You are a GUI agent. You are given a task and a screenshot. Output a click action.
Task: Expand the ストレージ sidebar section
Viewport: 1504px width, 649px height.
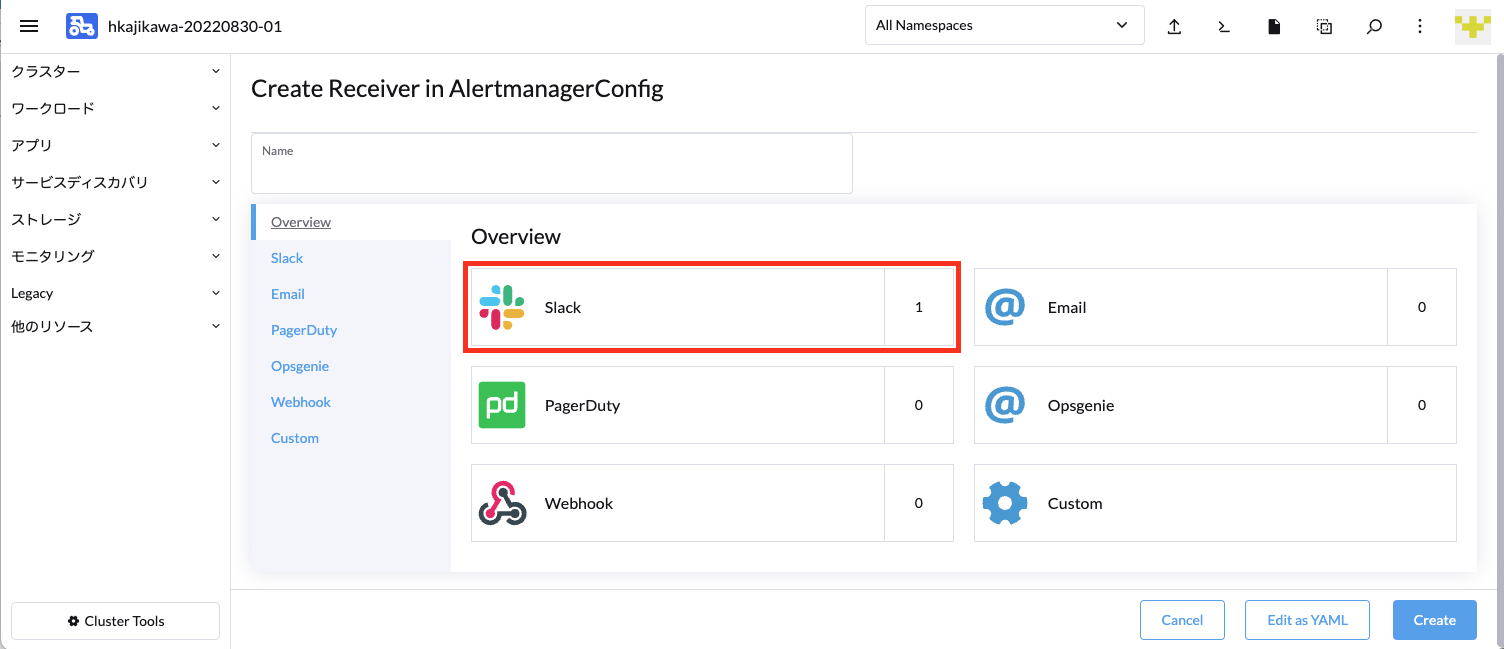coord(116,220)
